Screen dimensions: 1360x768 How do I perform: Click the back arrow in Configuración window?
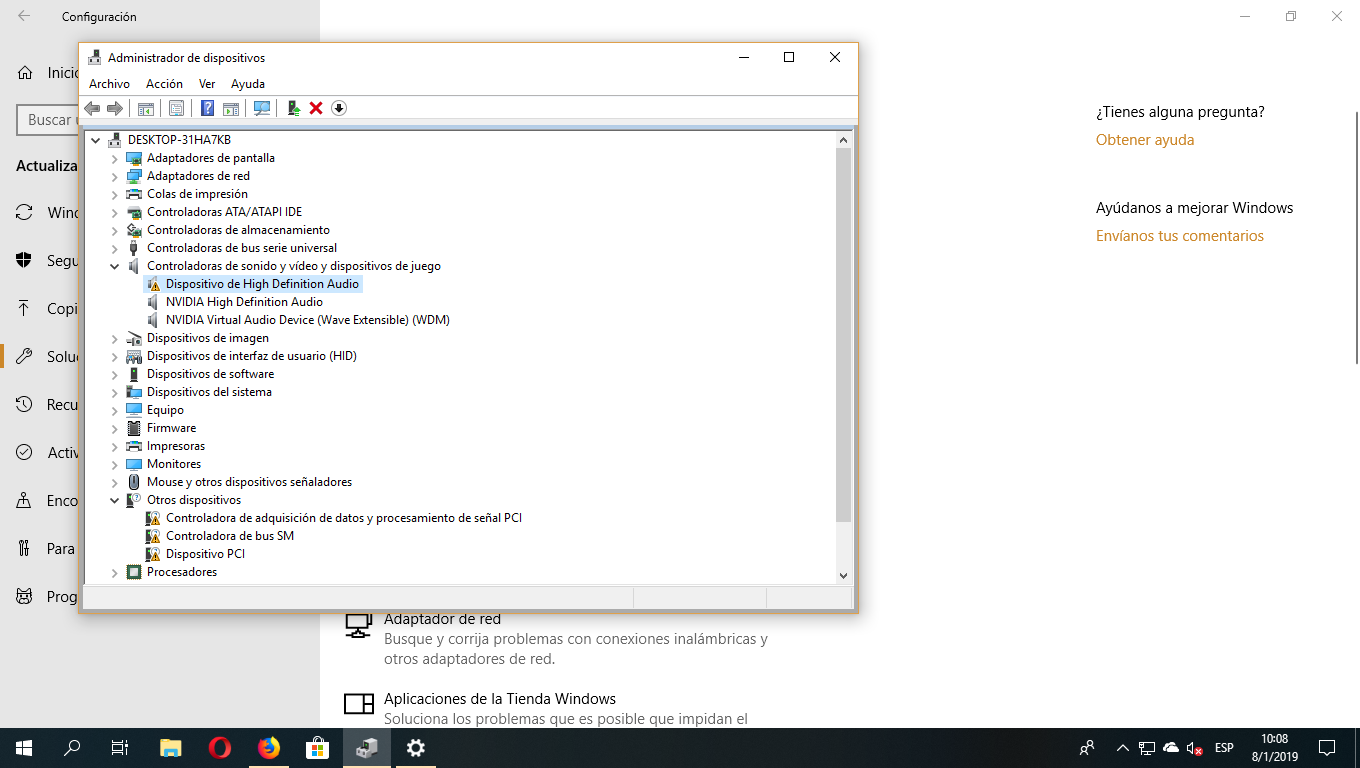pyautogui.click(x=23, y=17)
